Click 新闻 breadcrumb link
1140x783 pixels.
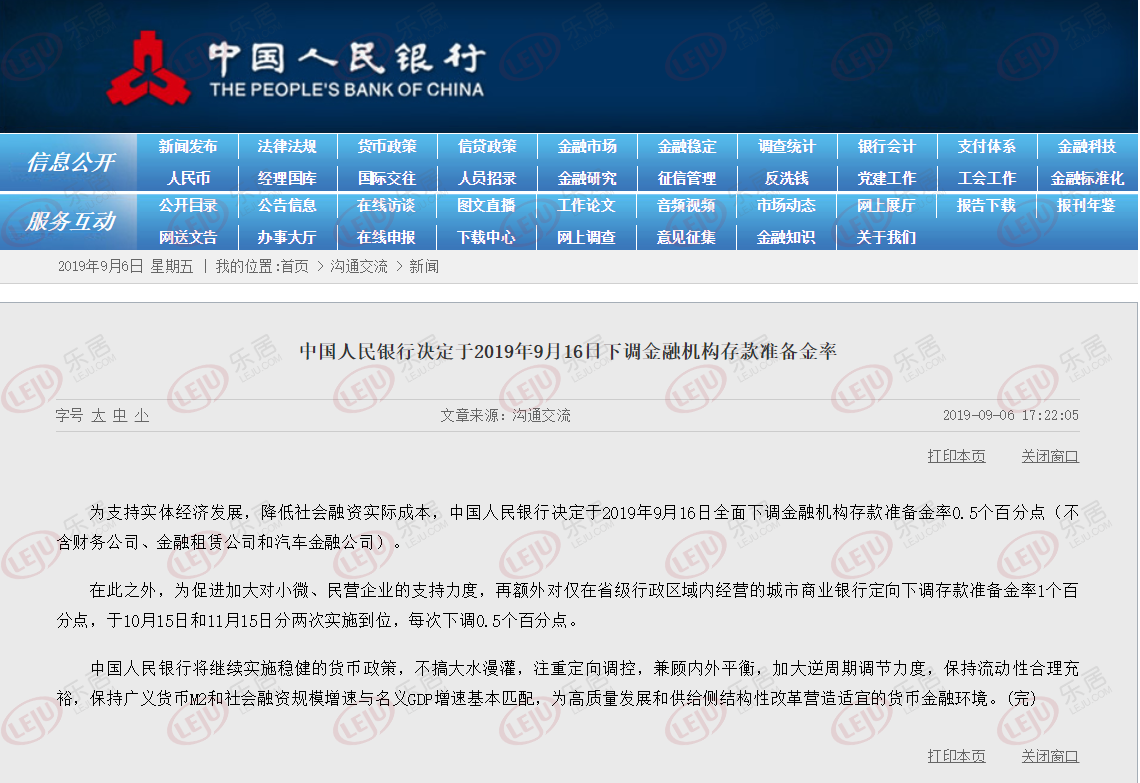424,267
